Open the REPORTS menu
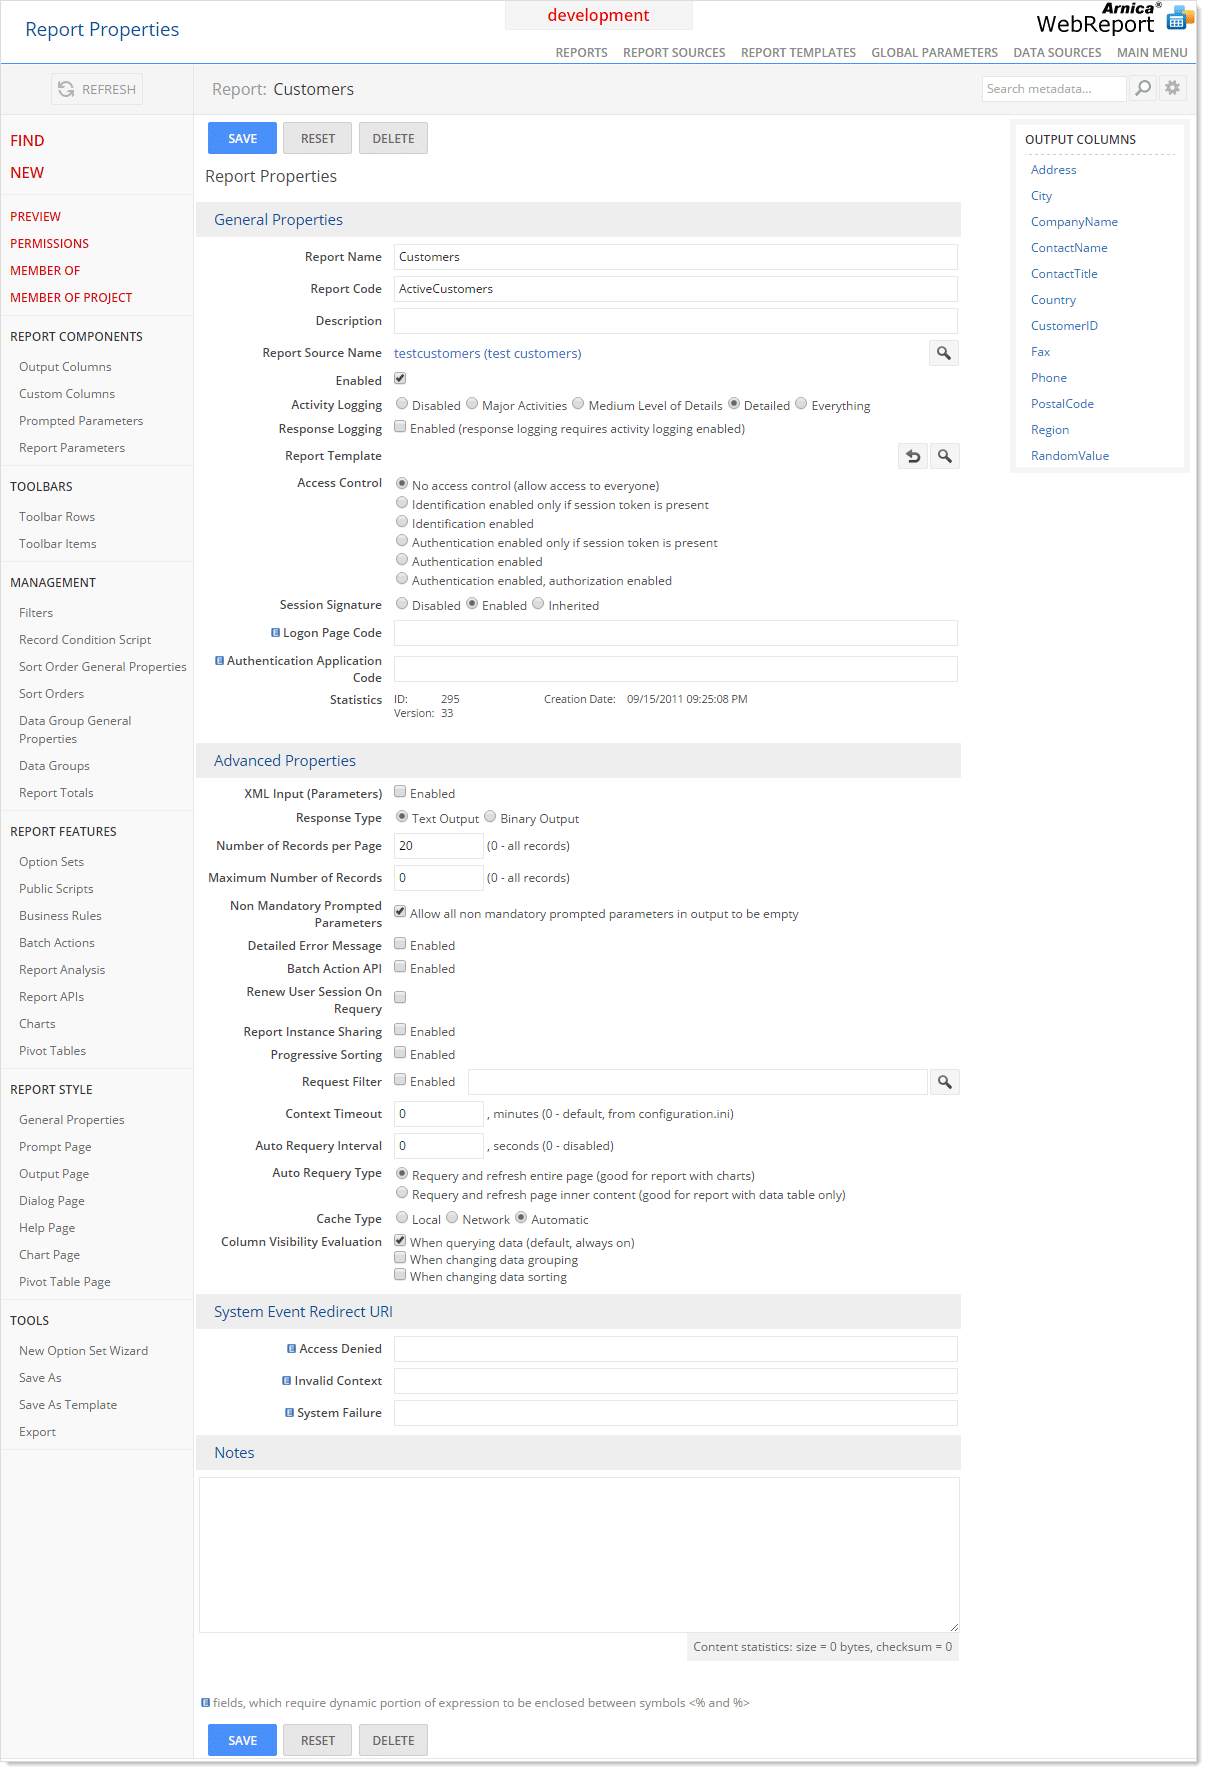 (581, 53)
